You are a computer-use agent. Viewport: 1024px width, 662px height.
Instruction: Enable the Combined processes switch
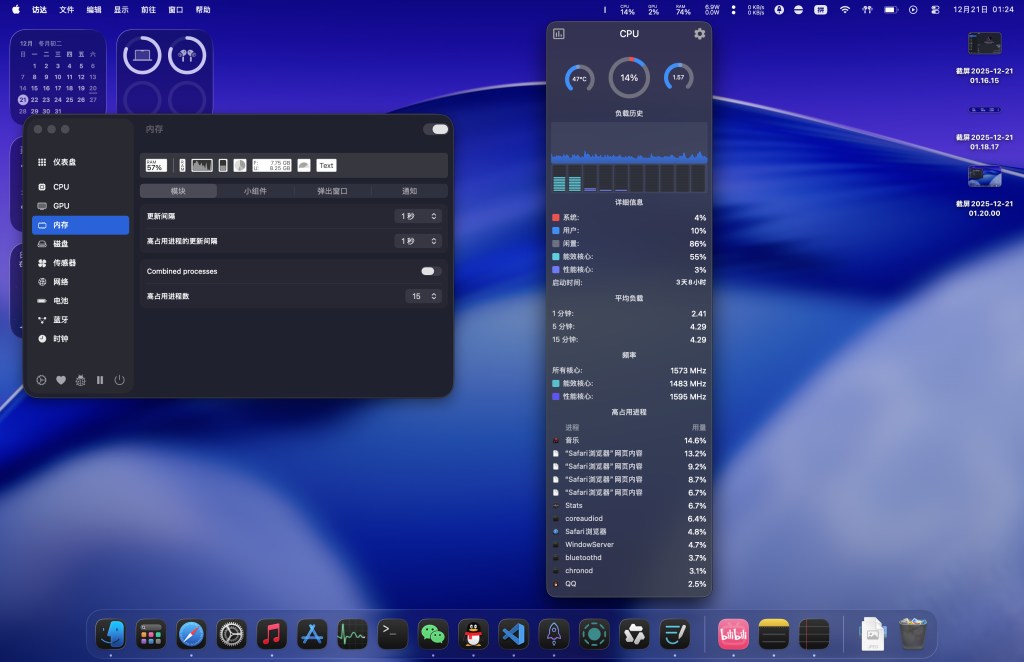pos(431,271)
